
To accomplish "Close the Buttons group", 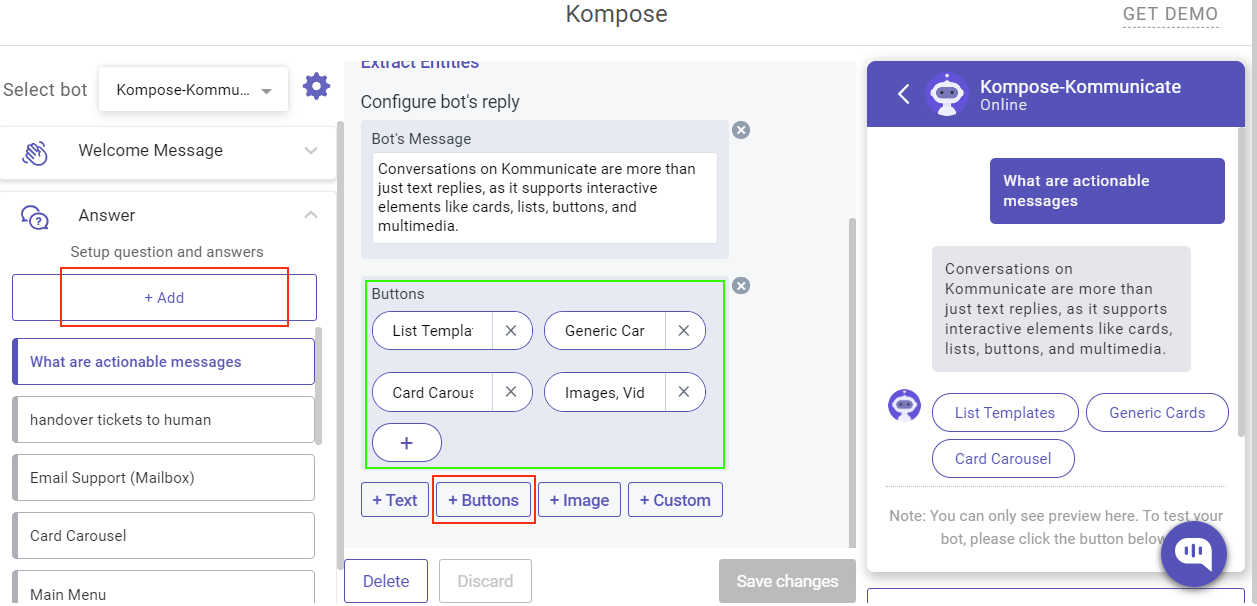I will pos(741,285).
